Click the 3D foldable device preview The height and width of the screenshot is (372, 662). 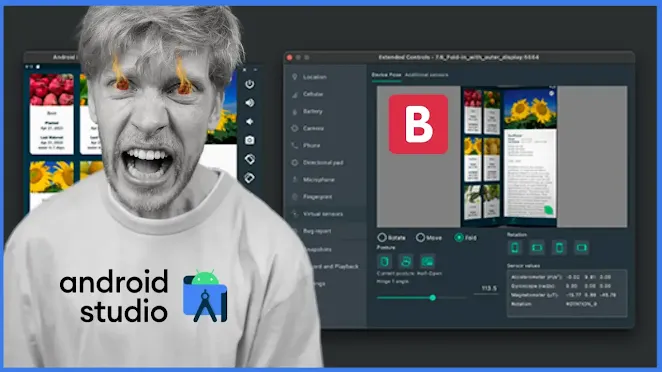[508, 156]
